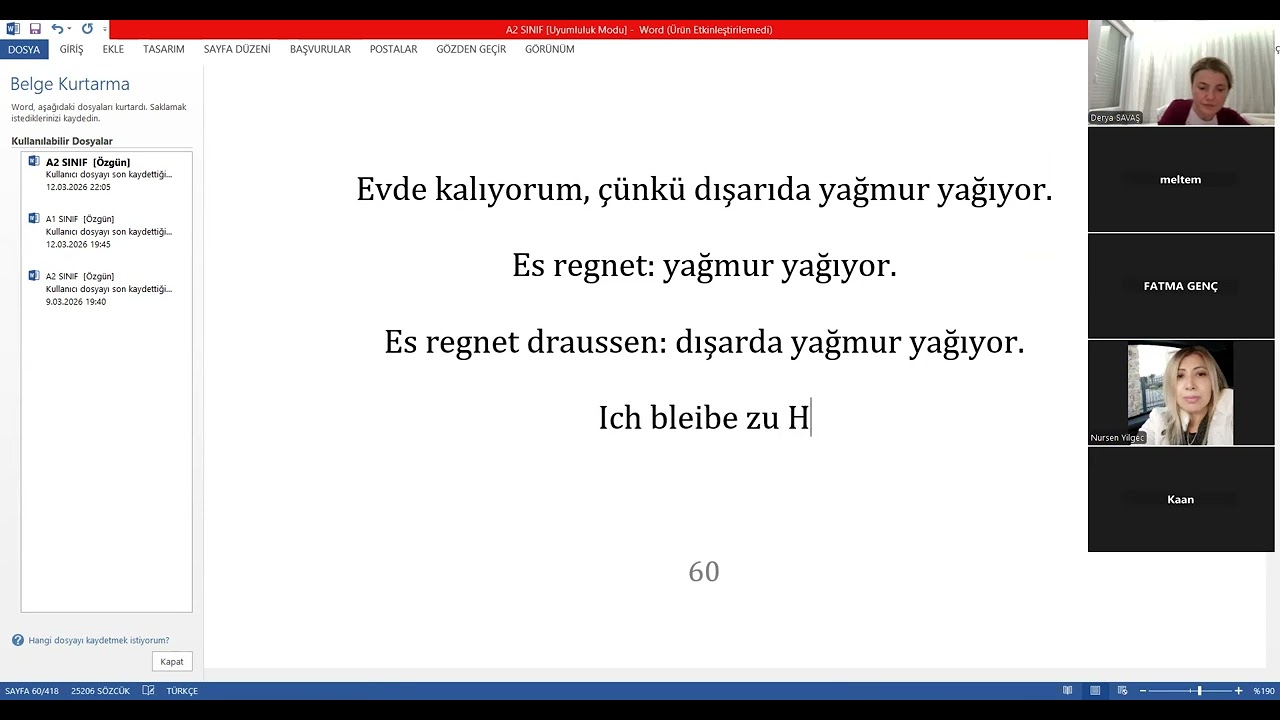
Task: Click the sentence 'Es regnet: yağmur yağıyor.'
Action: [704, 266]
